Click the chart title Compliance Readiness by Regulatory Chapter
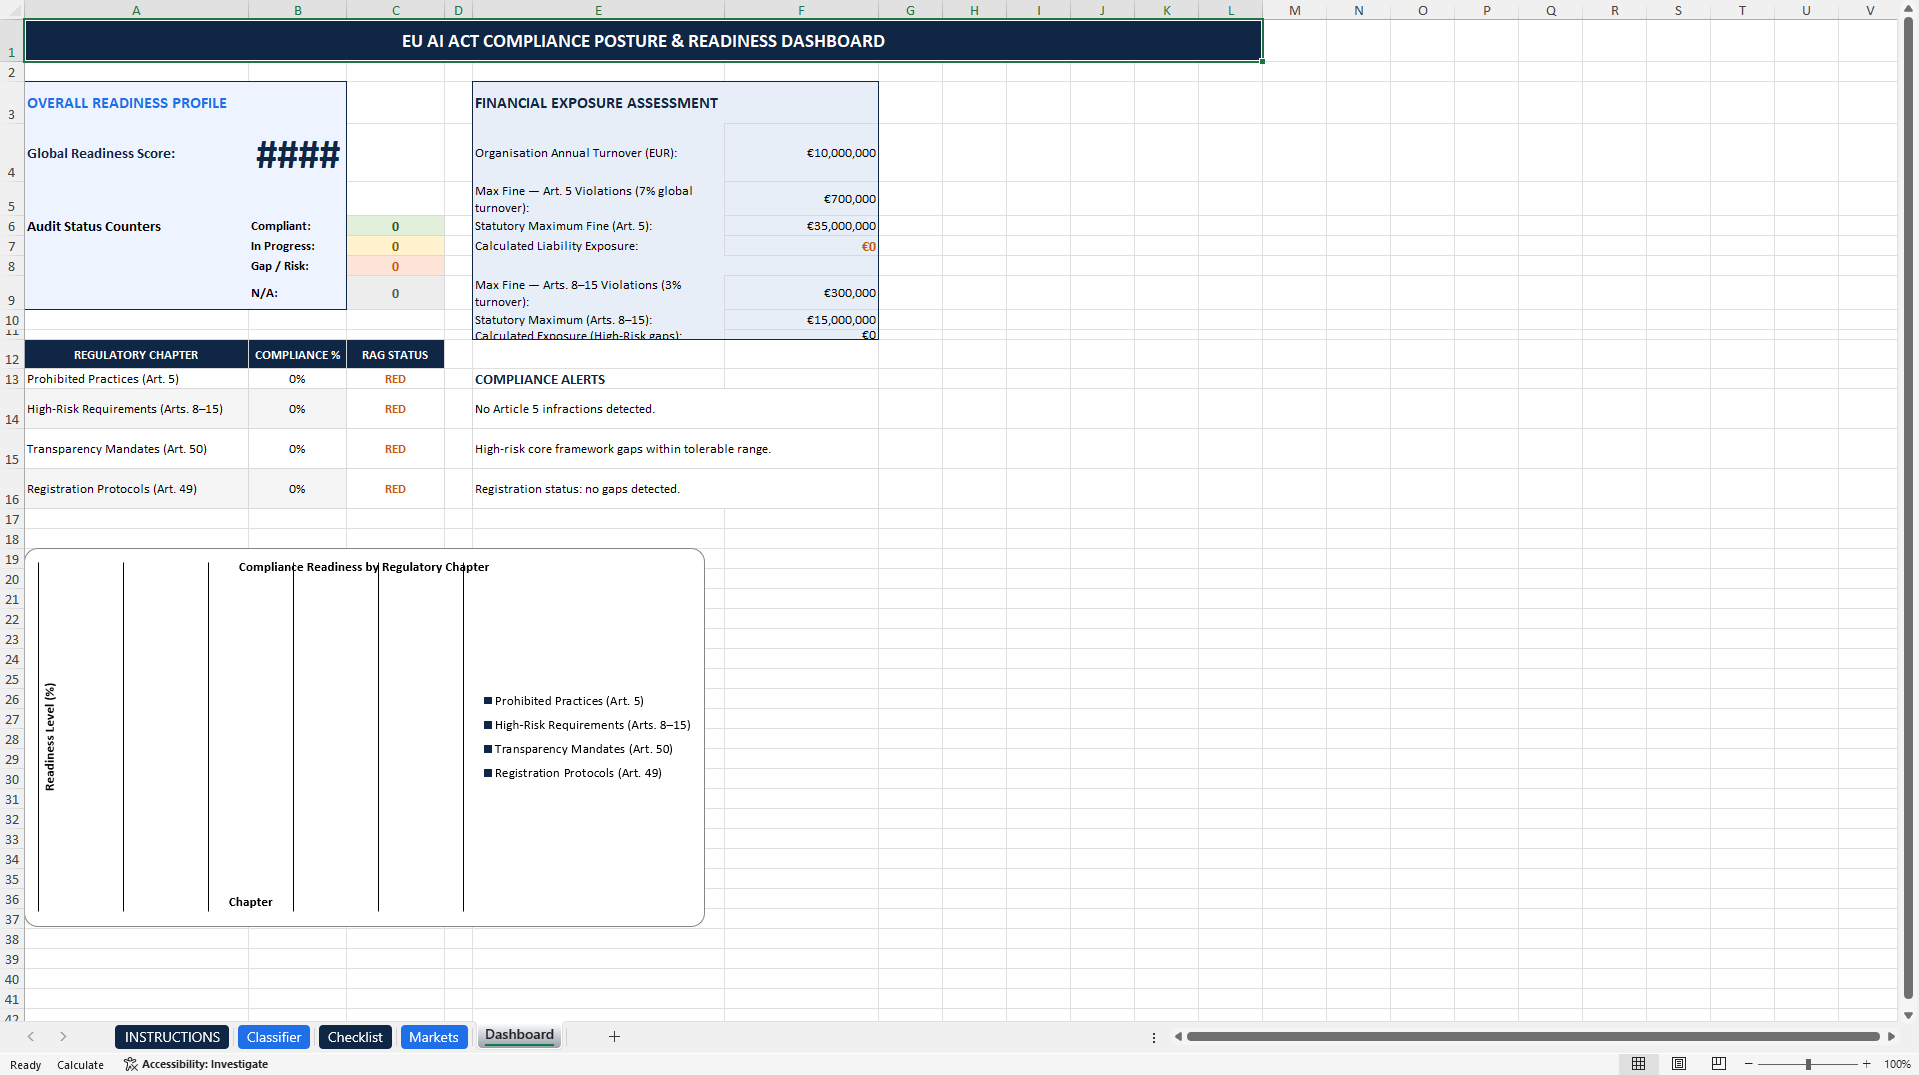The image size is (1919, 1075). pos(364,567)
